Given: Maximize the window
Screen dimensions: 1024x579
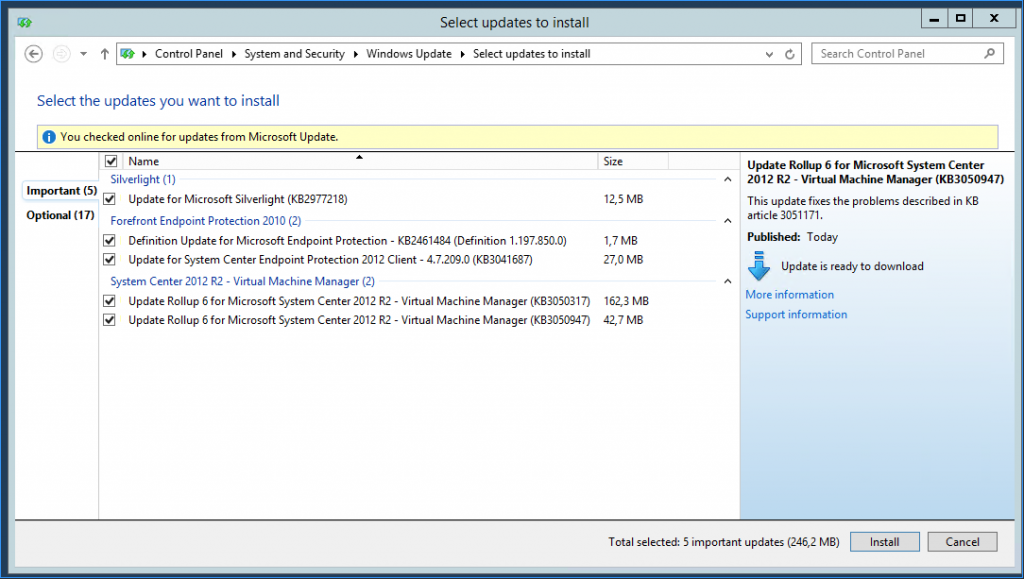Looking at the screenshot, I should pos(961,19).
